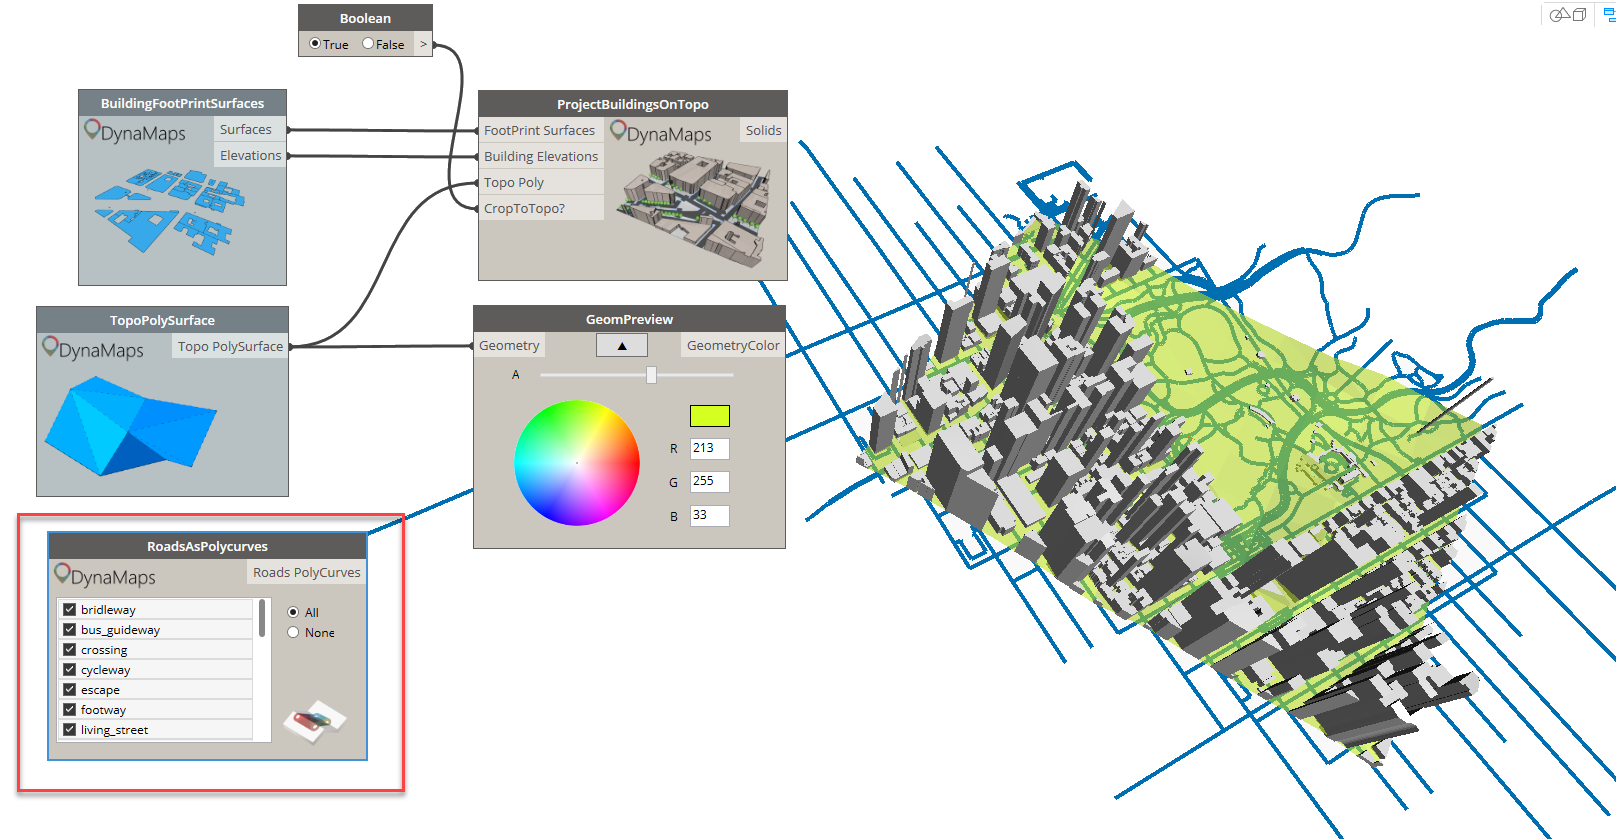The width and height of the screenshot is (1616, 839).
Task: Select the False radio button in Boolean
Action: 368,44
